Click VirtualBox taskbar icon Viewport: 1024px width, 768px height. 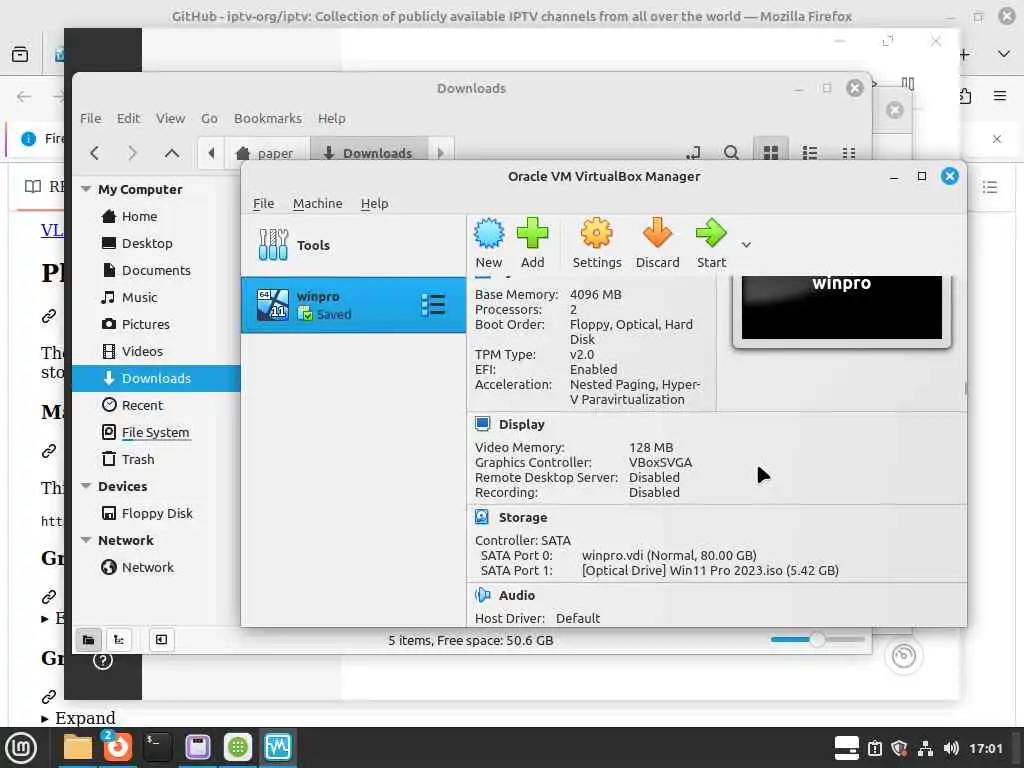pyautogui.click(x=278, y=747)
